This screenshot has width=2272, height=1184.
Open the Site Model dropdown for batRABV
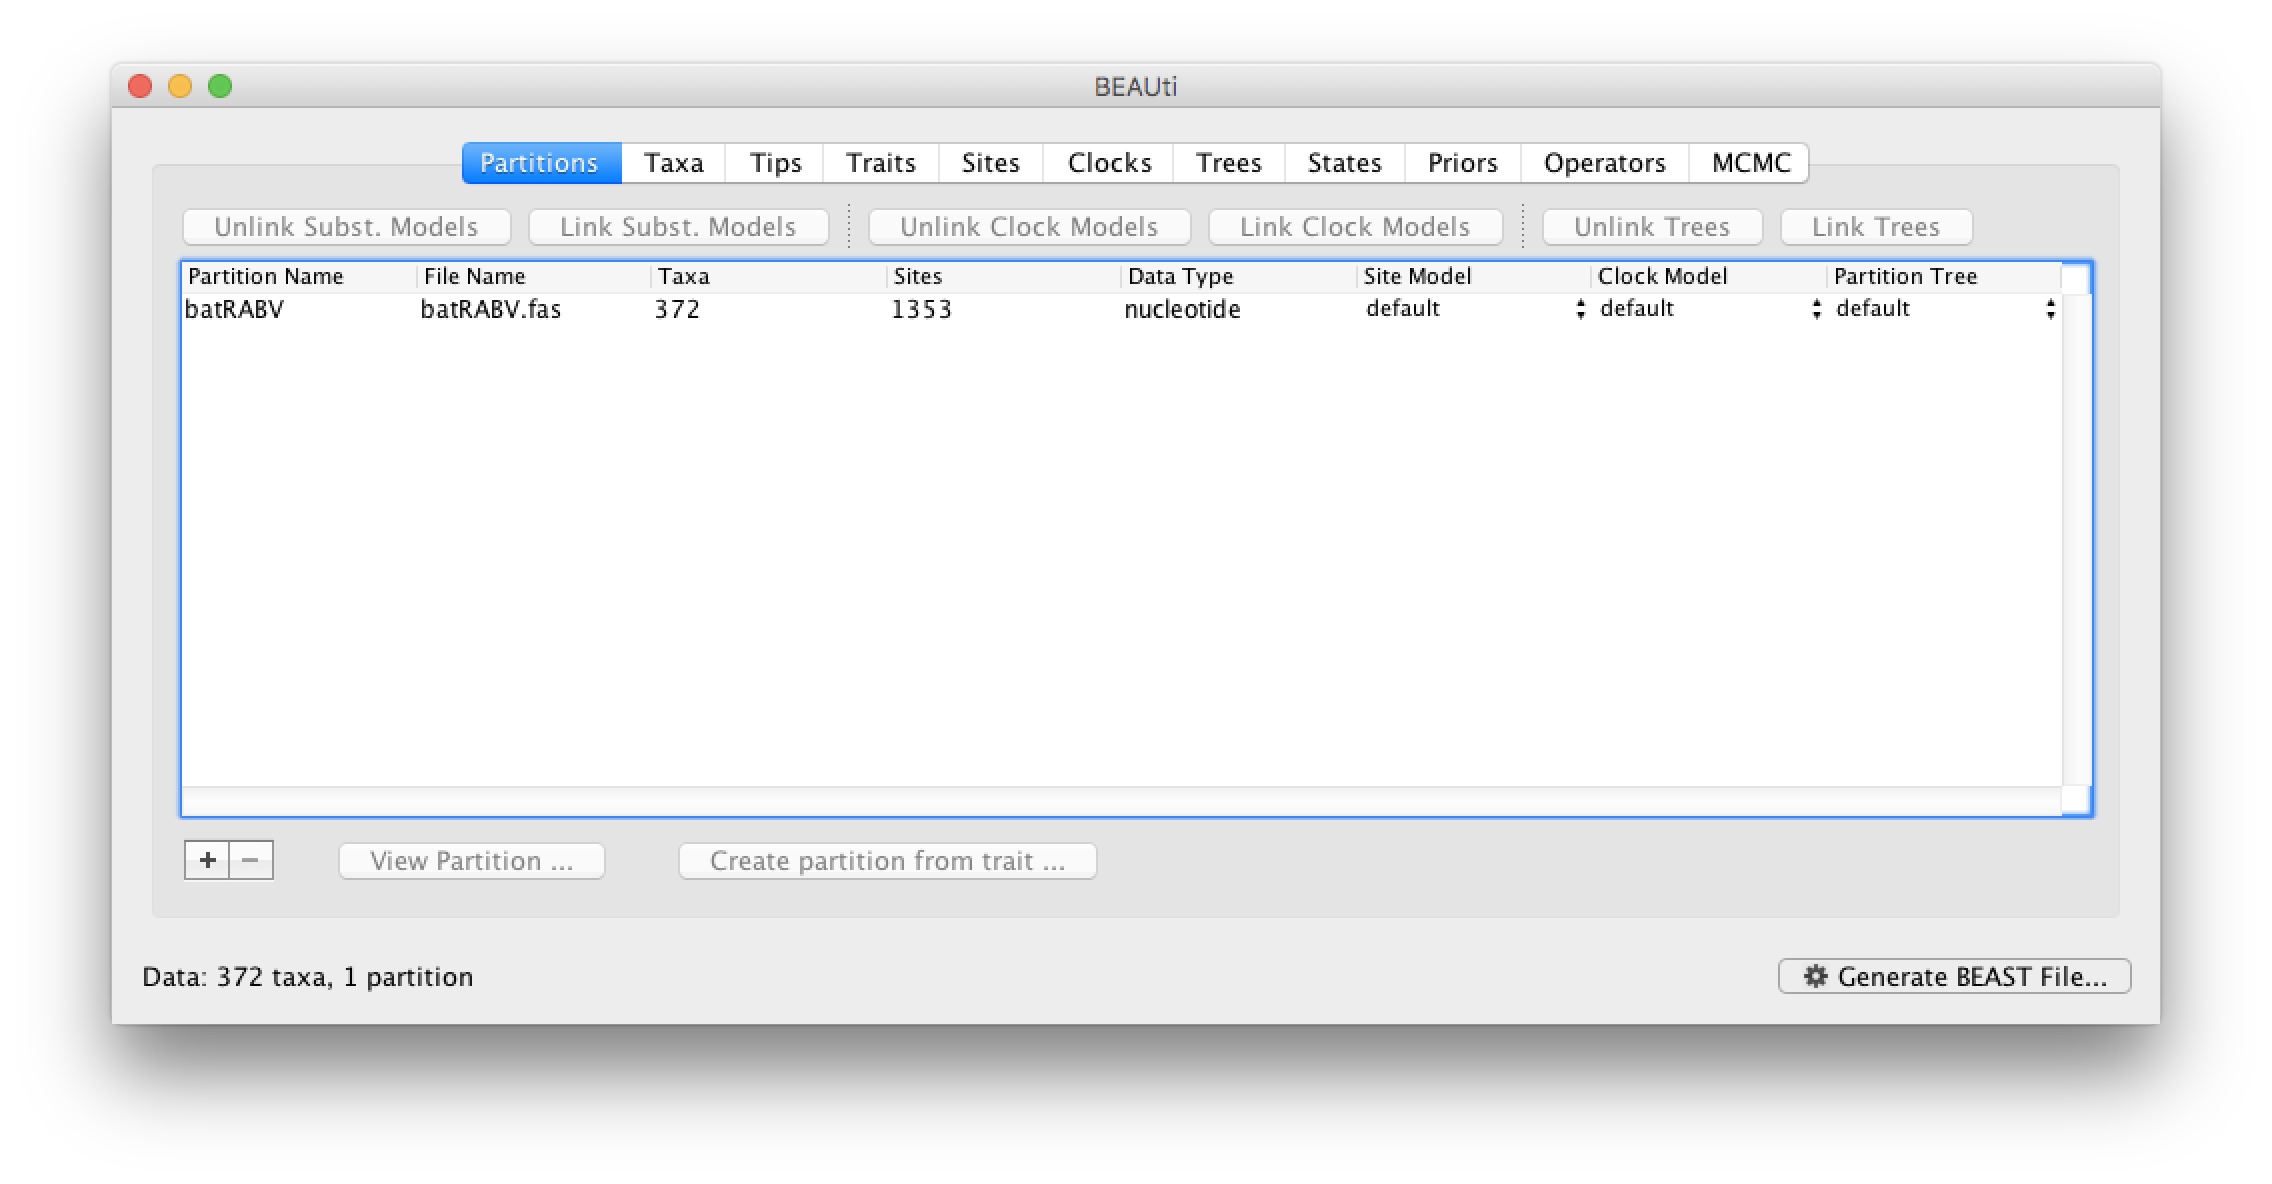tap(1474, 309)
